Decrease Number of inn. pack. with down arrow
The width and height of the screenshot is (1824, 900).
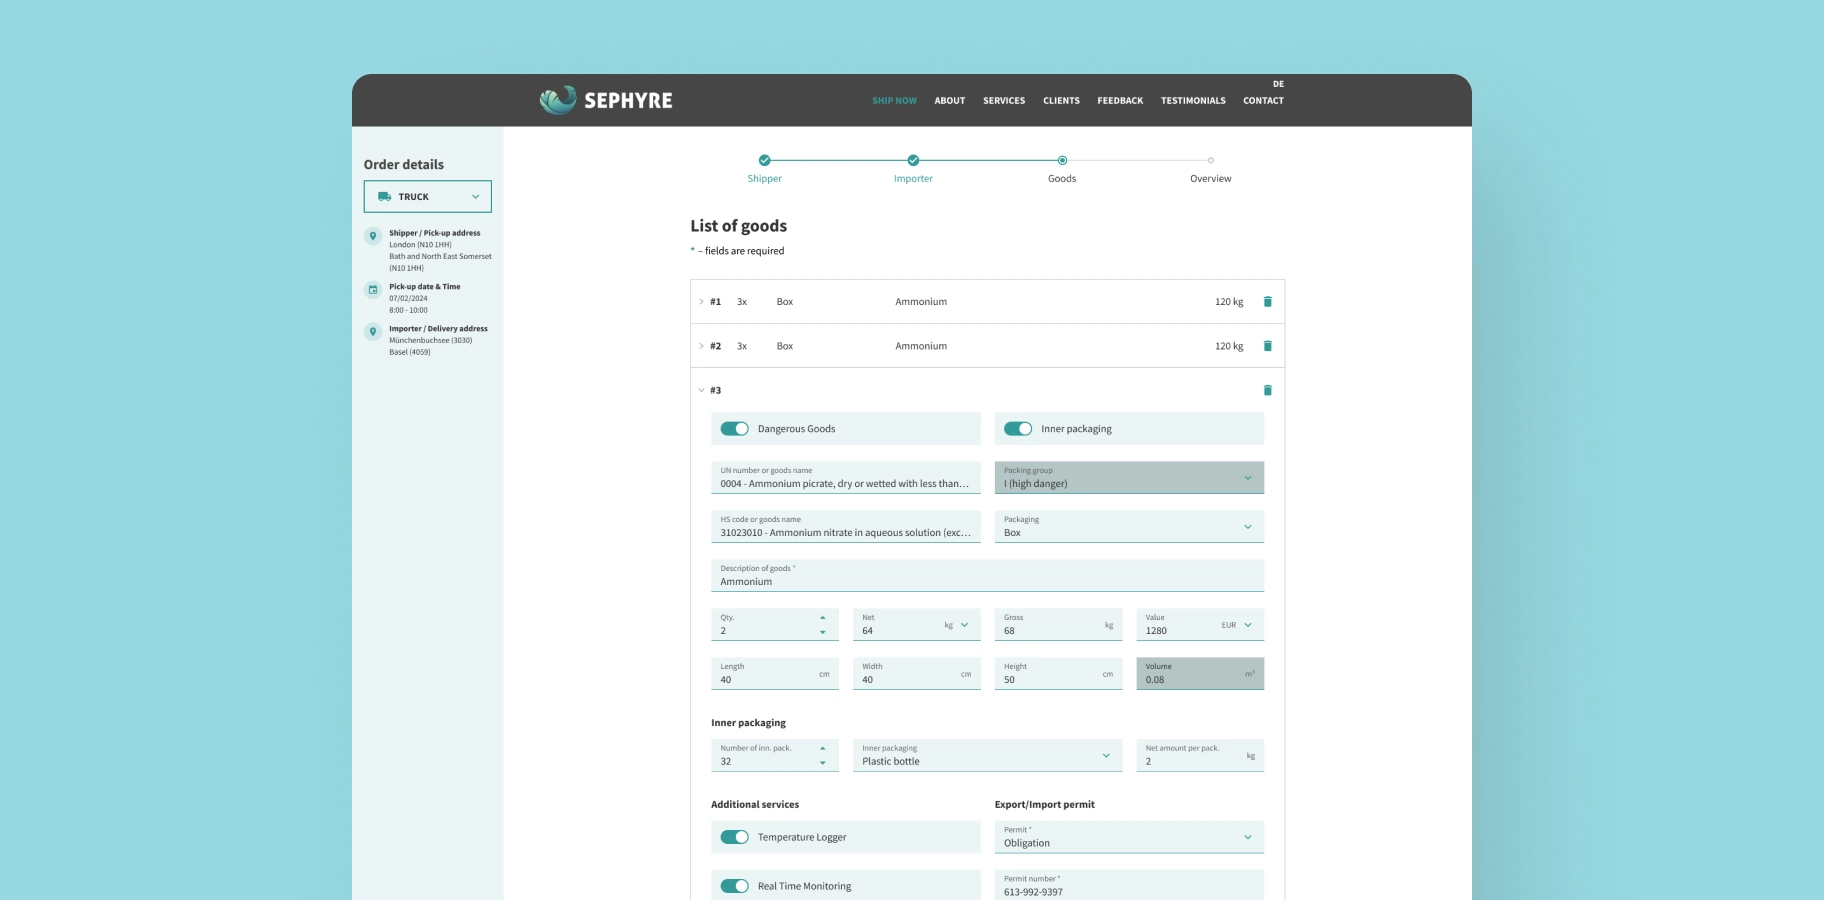point(823,763)
